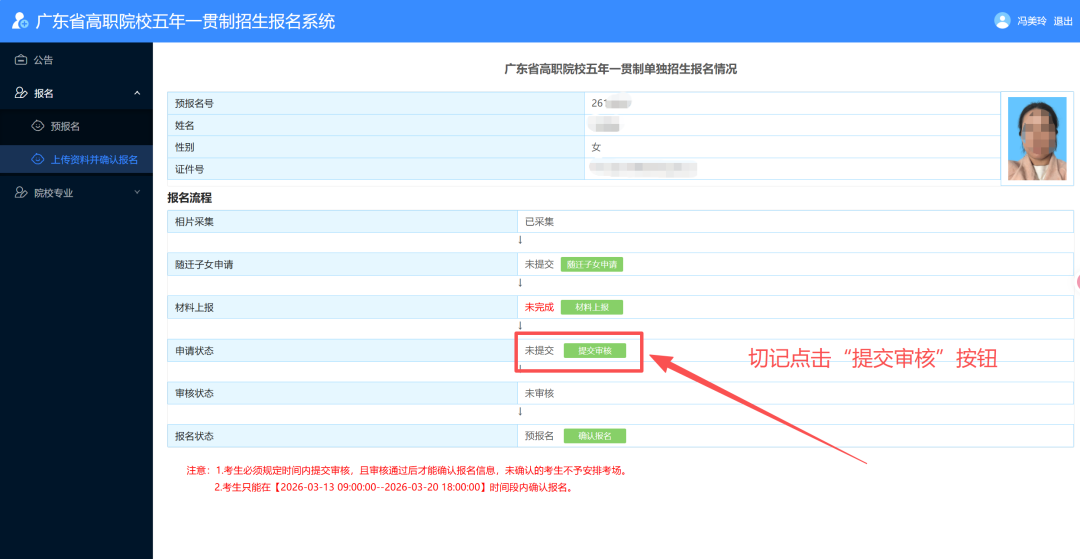1080x559 pixels.
Task: Go to the 上传资料并确认报名 submenu entry
Action: pos(94,159)
